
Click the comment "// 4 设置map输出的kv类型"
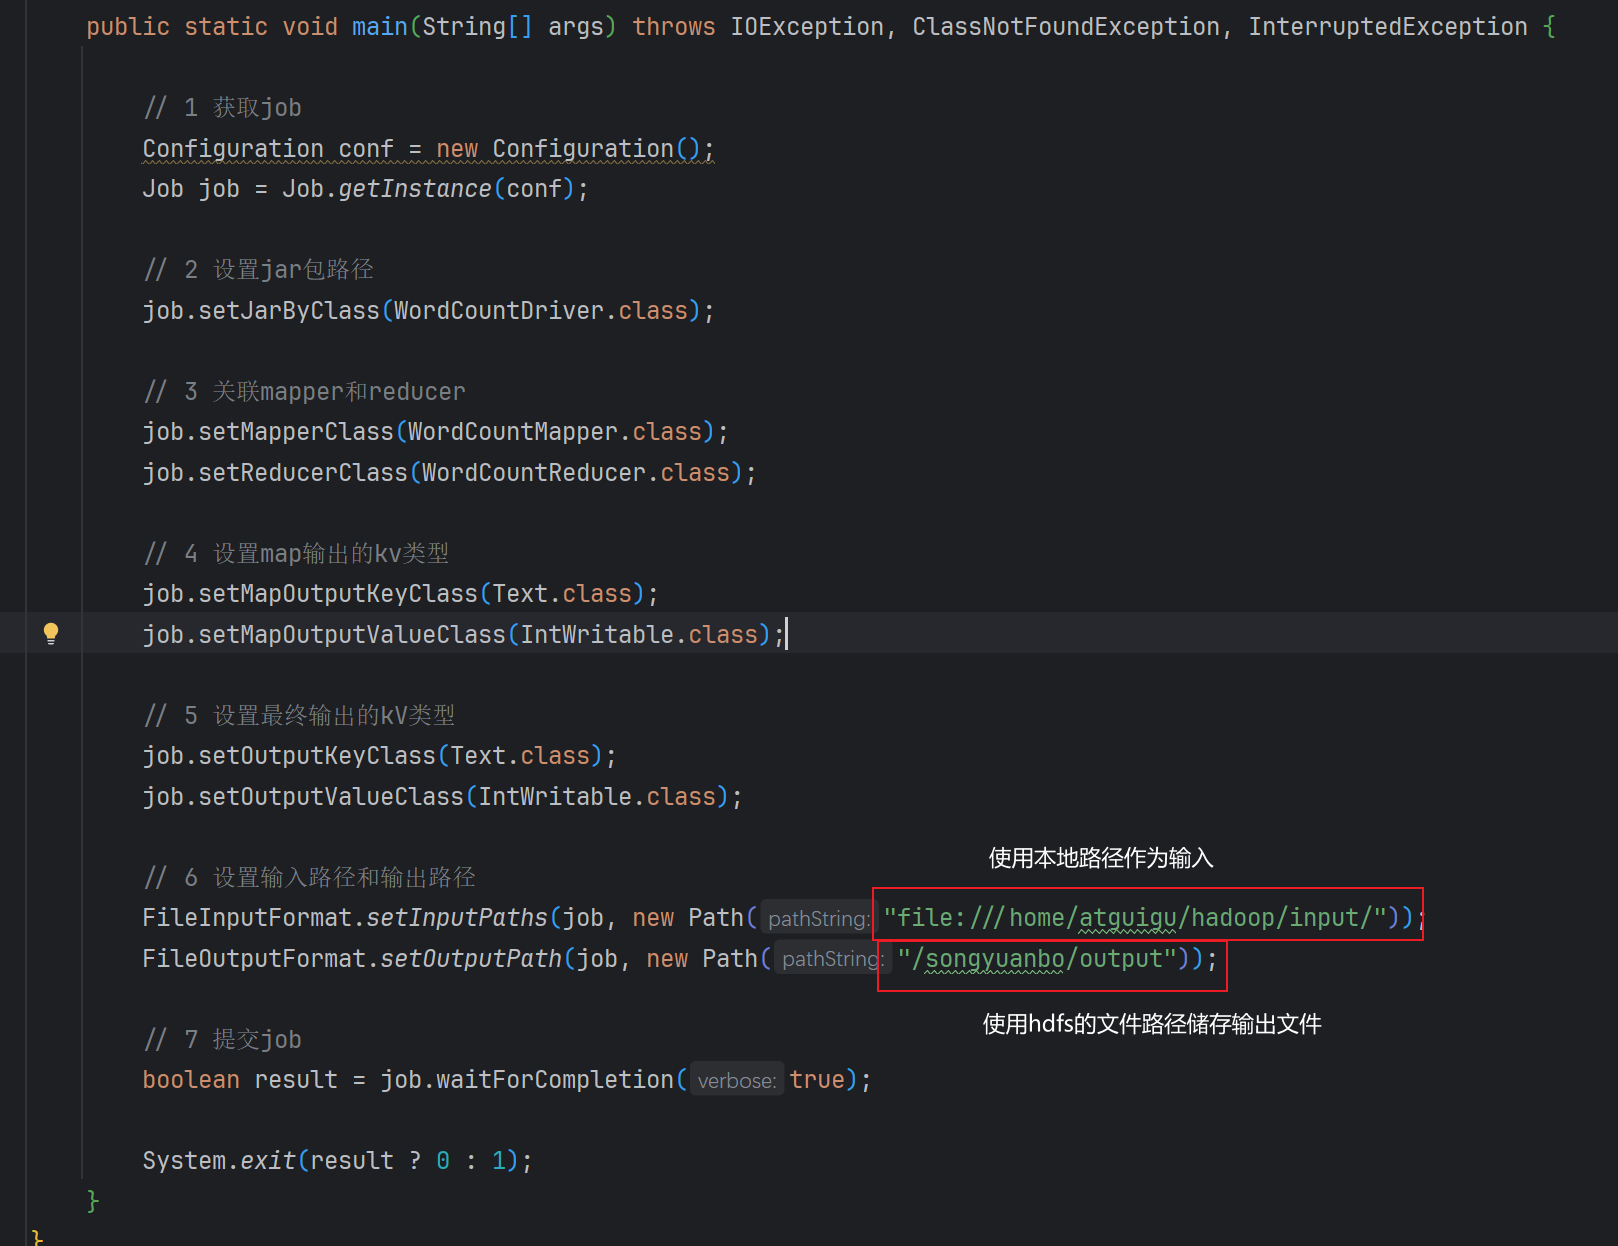(296, 554)
